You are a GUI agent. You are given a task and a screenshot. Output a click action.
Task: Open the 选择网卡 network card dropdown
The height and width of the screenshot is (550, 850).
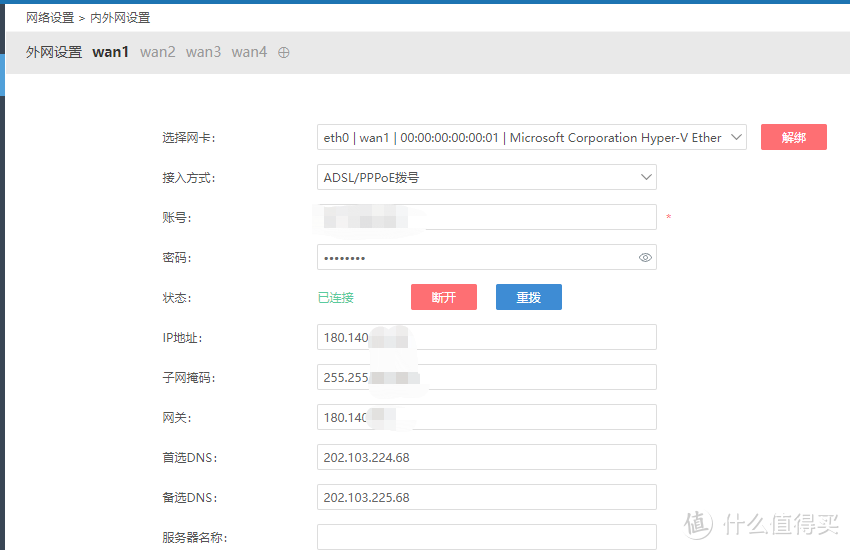point(531,137)
